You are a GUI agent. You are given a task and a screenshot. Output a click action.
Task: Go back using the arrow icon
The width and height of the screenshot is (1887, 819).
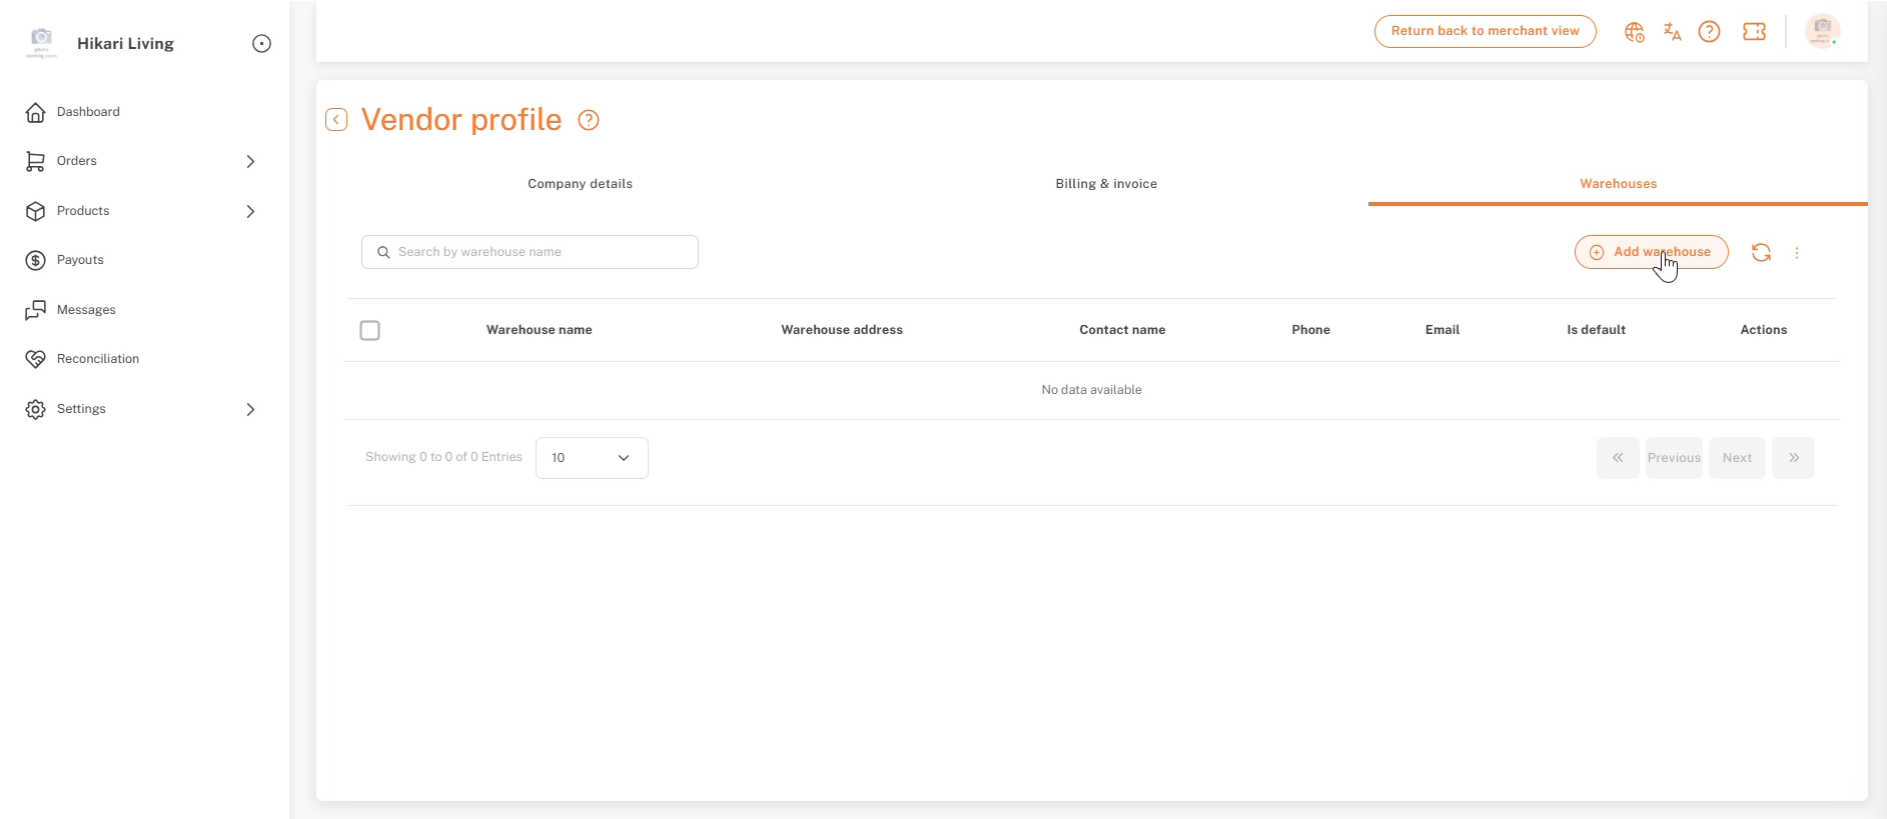(x=337, y=120)
